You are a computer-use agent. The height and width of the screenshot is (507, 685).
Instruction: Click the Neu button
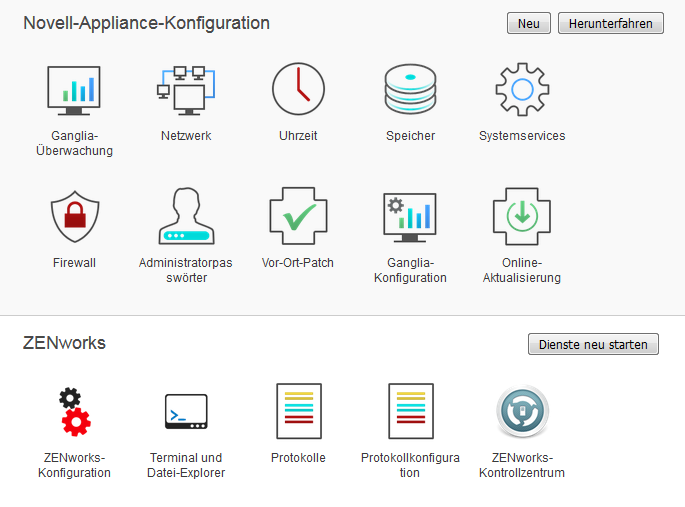pos(529,23)
